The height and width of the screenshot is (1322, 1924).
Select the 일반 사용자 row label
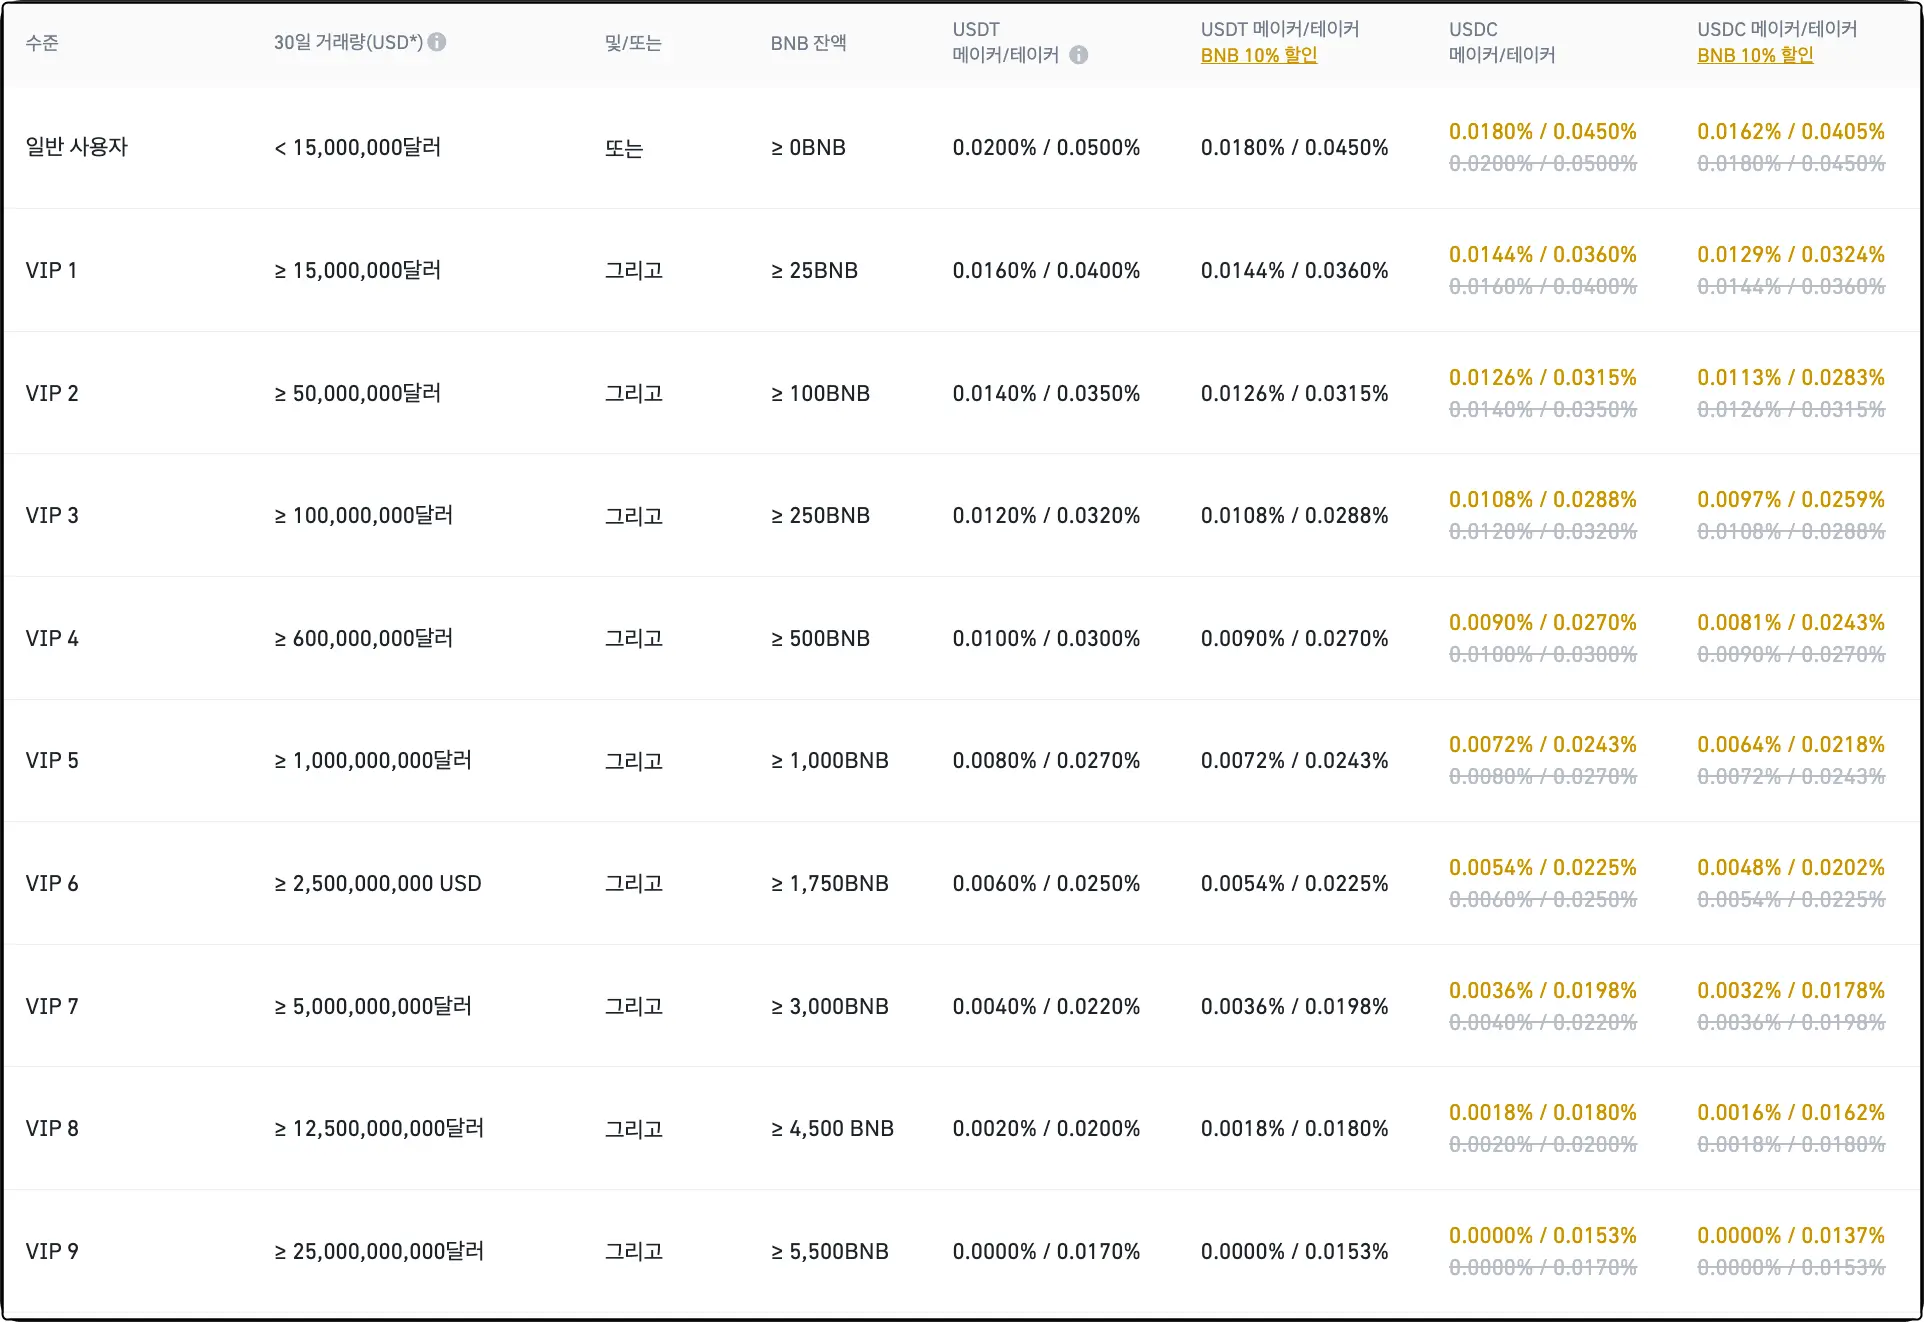77,147
